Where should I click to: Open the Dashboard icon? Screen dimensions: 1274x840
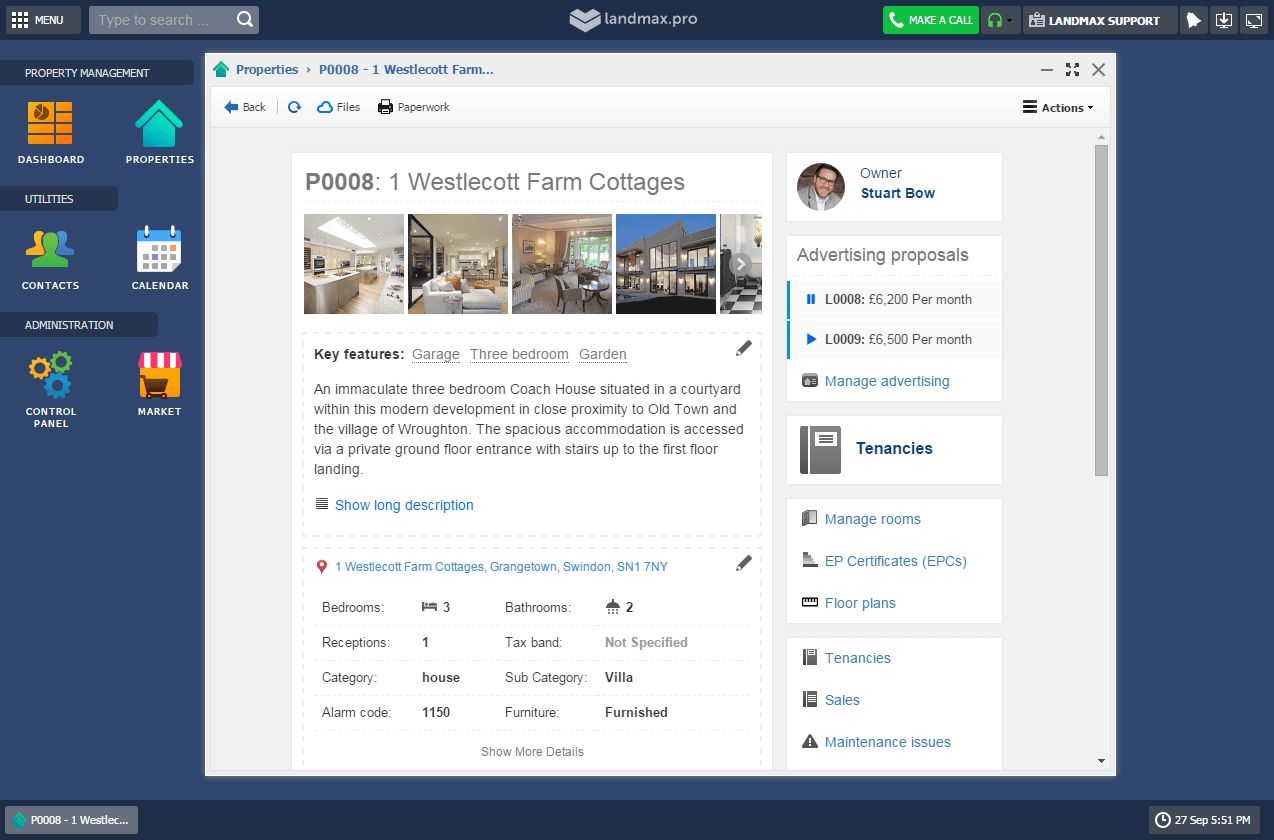(50, 124)
